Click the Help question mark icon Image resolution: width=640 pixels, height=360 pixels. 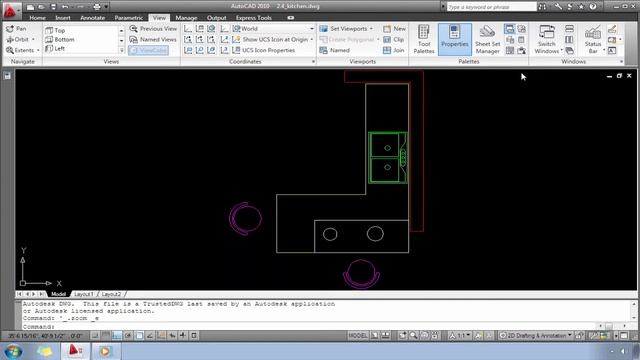click(x=593, y=7)
